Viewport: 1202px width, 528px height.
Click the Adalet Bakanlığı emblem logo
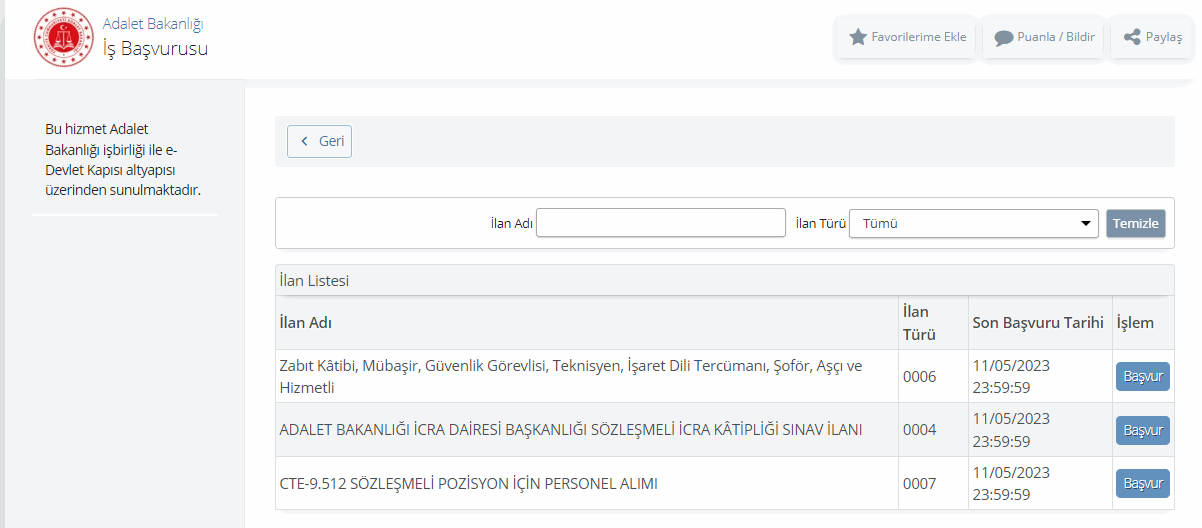point(64,37)
